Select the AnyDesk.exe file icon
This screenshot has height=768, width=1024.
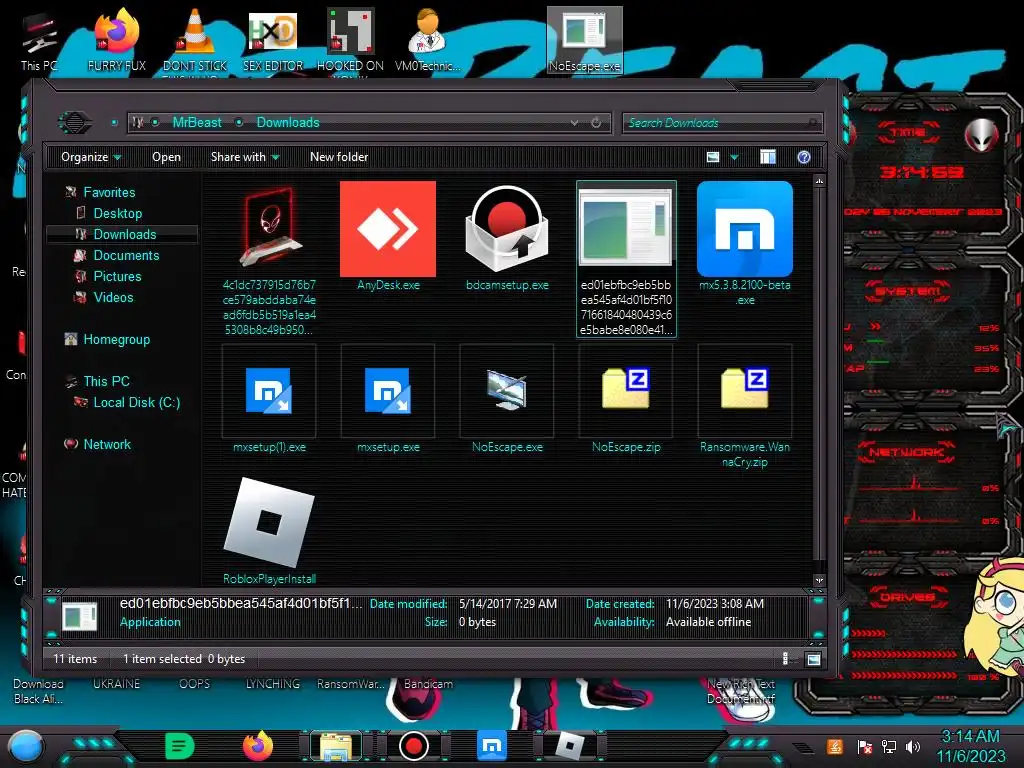[388, 229]
